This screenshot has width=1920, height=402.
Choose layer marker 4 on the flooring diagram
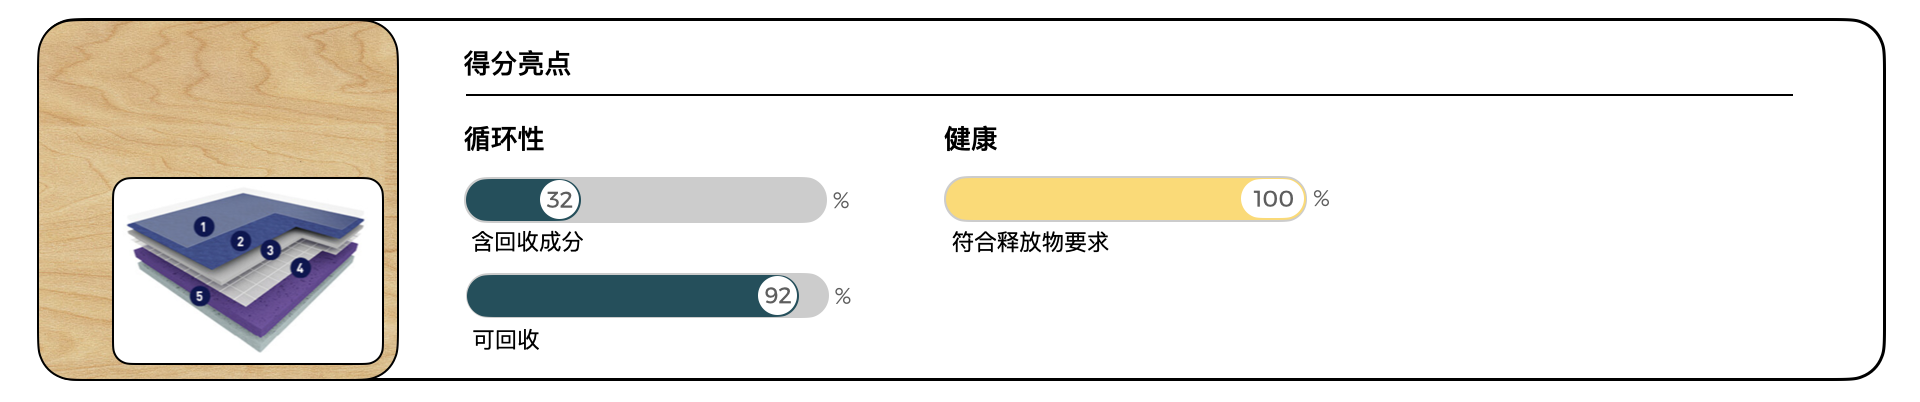tap(300, 268)
